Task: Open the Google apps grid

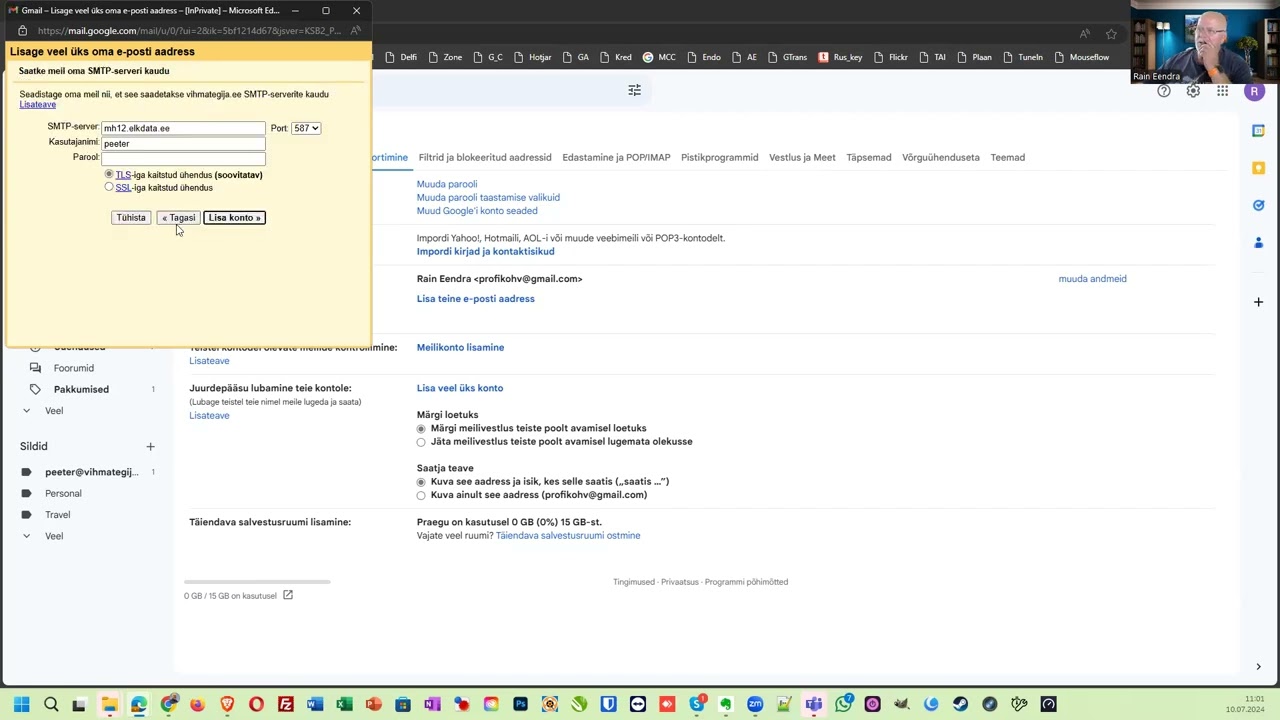Action: coord(1222,91)
